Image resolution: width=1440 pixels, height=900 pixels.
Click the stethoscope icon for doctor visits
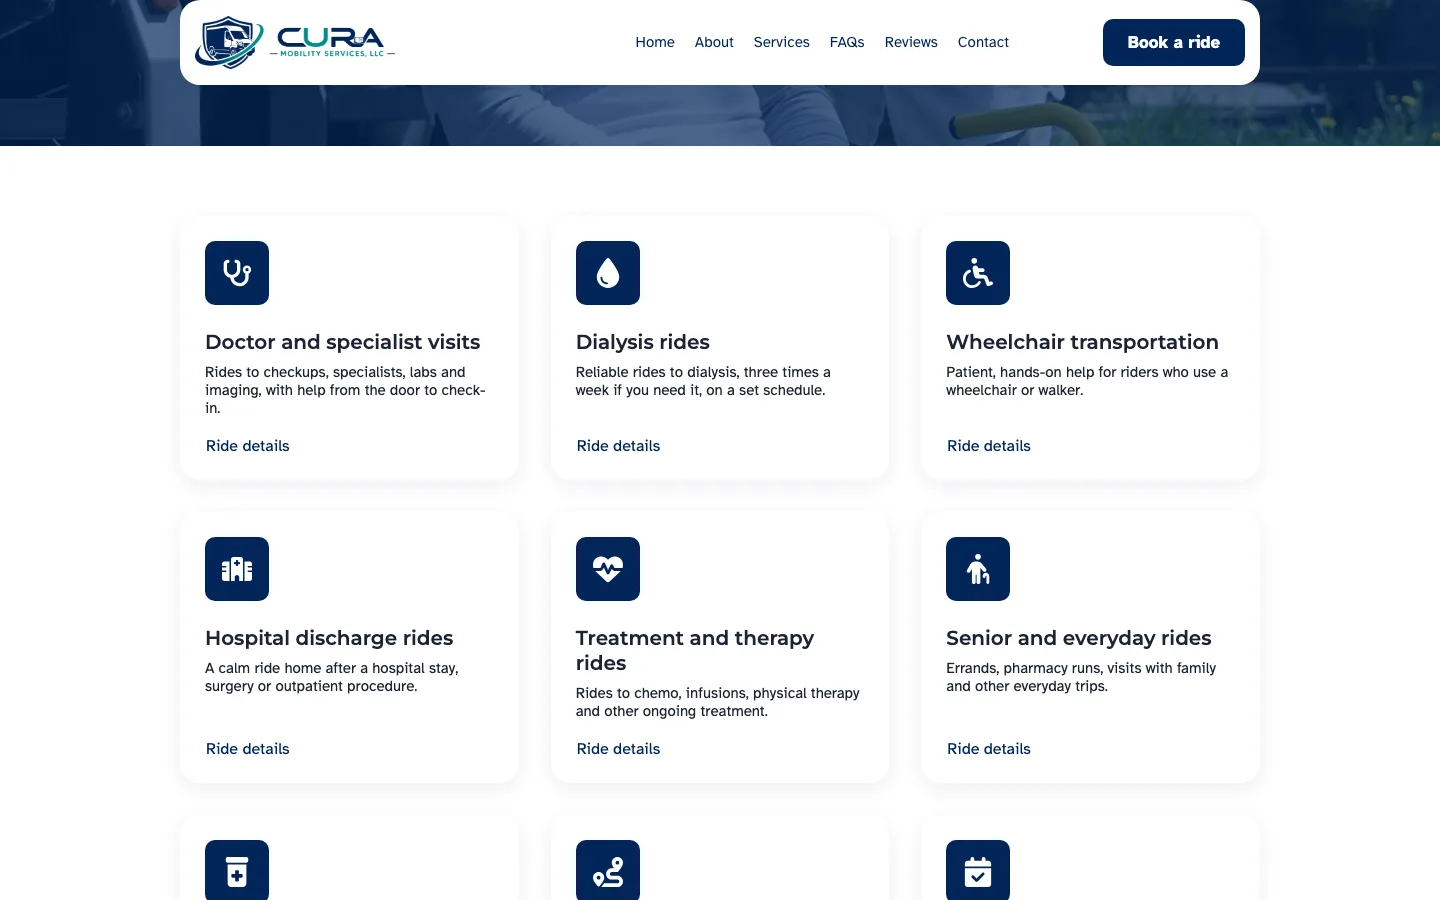point(237,273)
